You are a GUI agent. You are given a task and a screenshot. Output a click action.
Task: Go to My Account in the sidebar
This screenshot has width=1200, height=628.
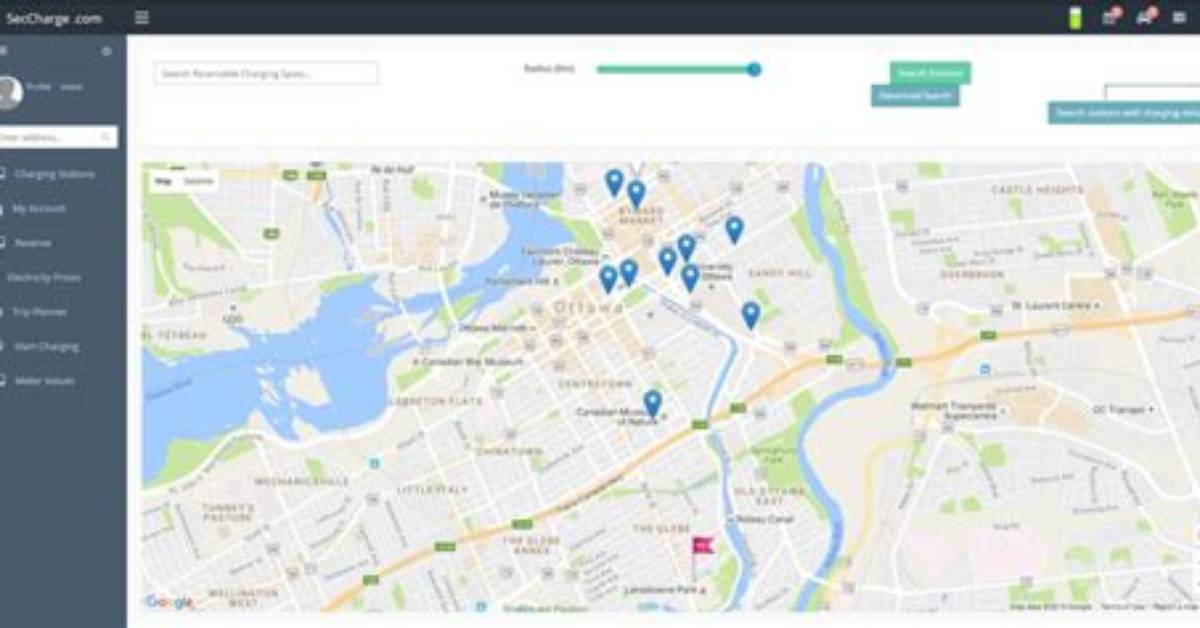pyautogui.click(x=39, y=209)
